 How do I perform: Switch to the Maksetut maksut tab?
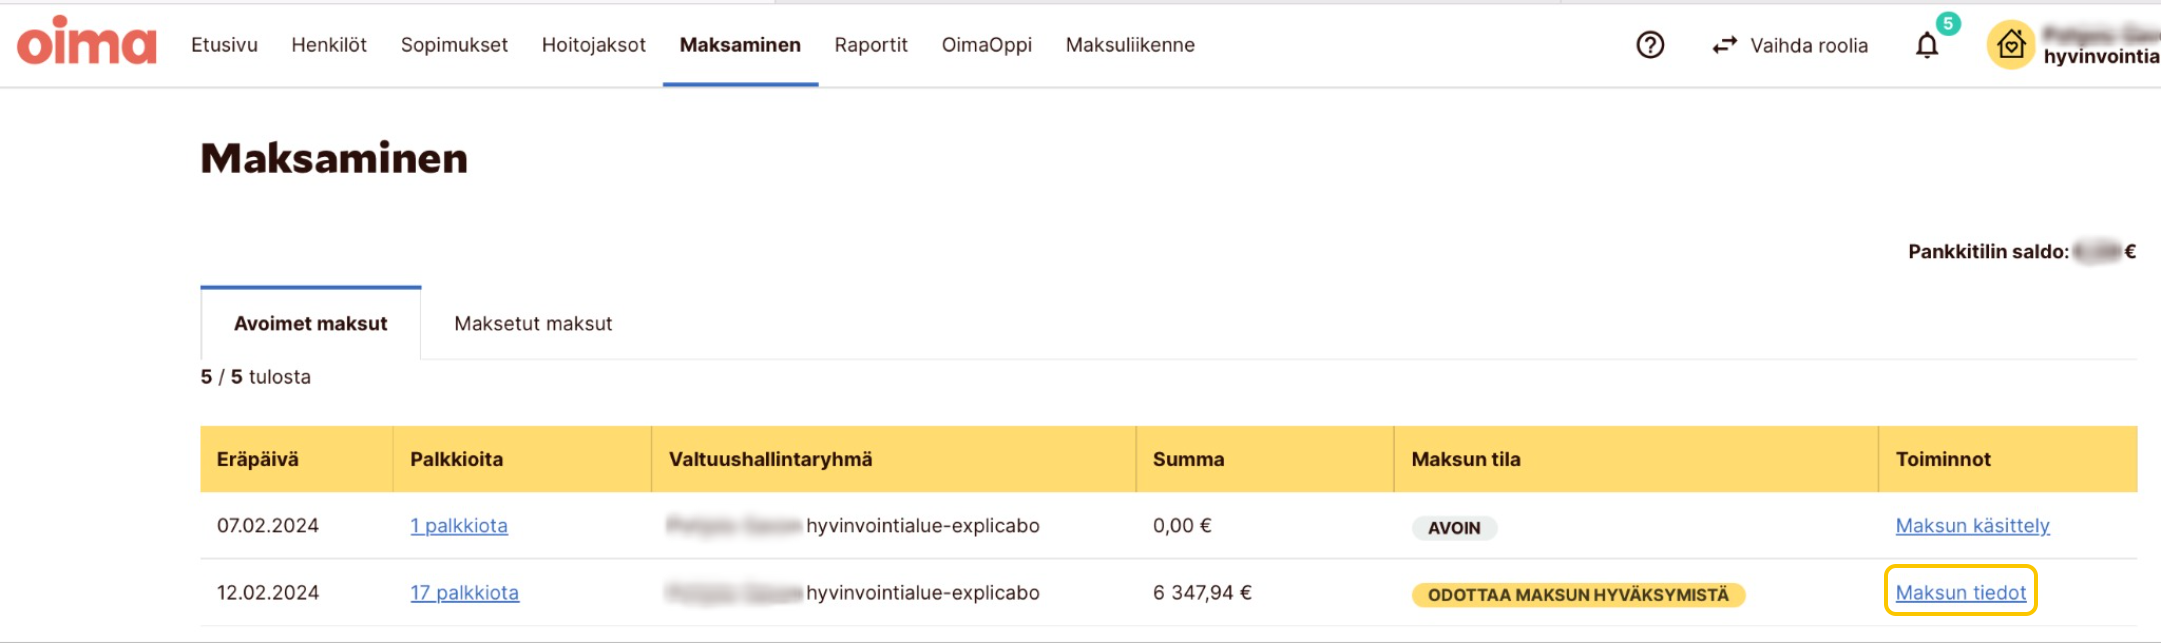pos(533,324)
